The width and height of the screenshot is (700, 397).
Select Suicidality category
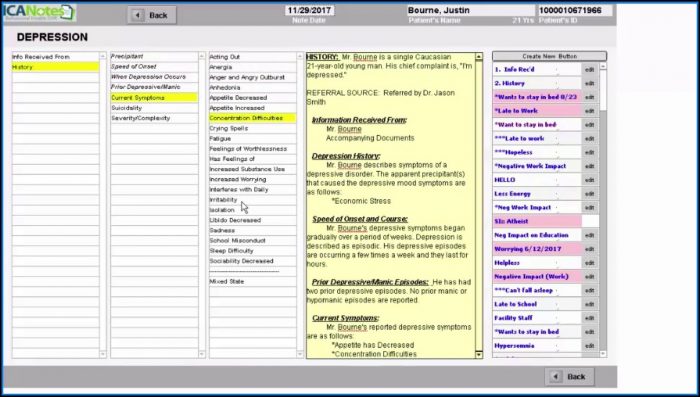(154, 108)
